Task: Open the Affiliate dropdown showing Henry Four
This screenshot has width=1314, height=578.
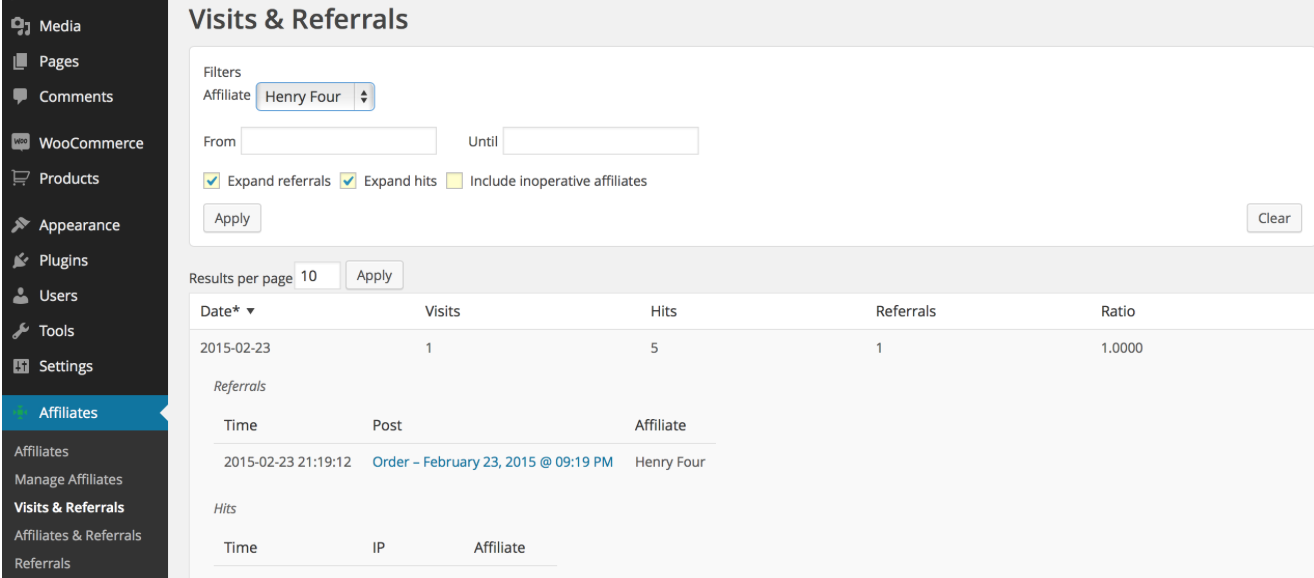Action: [315, 97]
